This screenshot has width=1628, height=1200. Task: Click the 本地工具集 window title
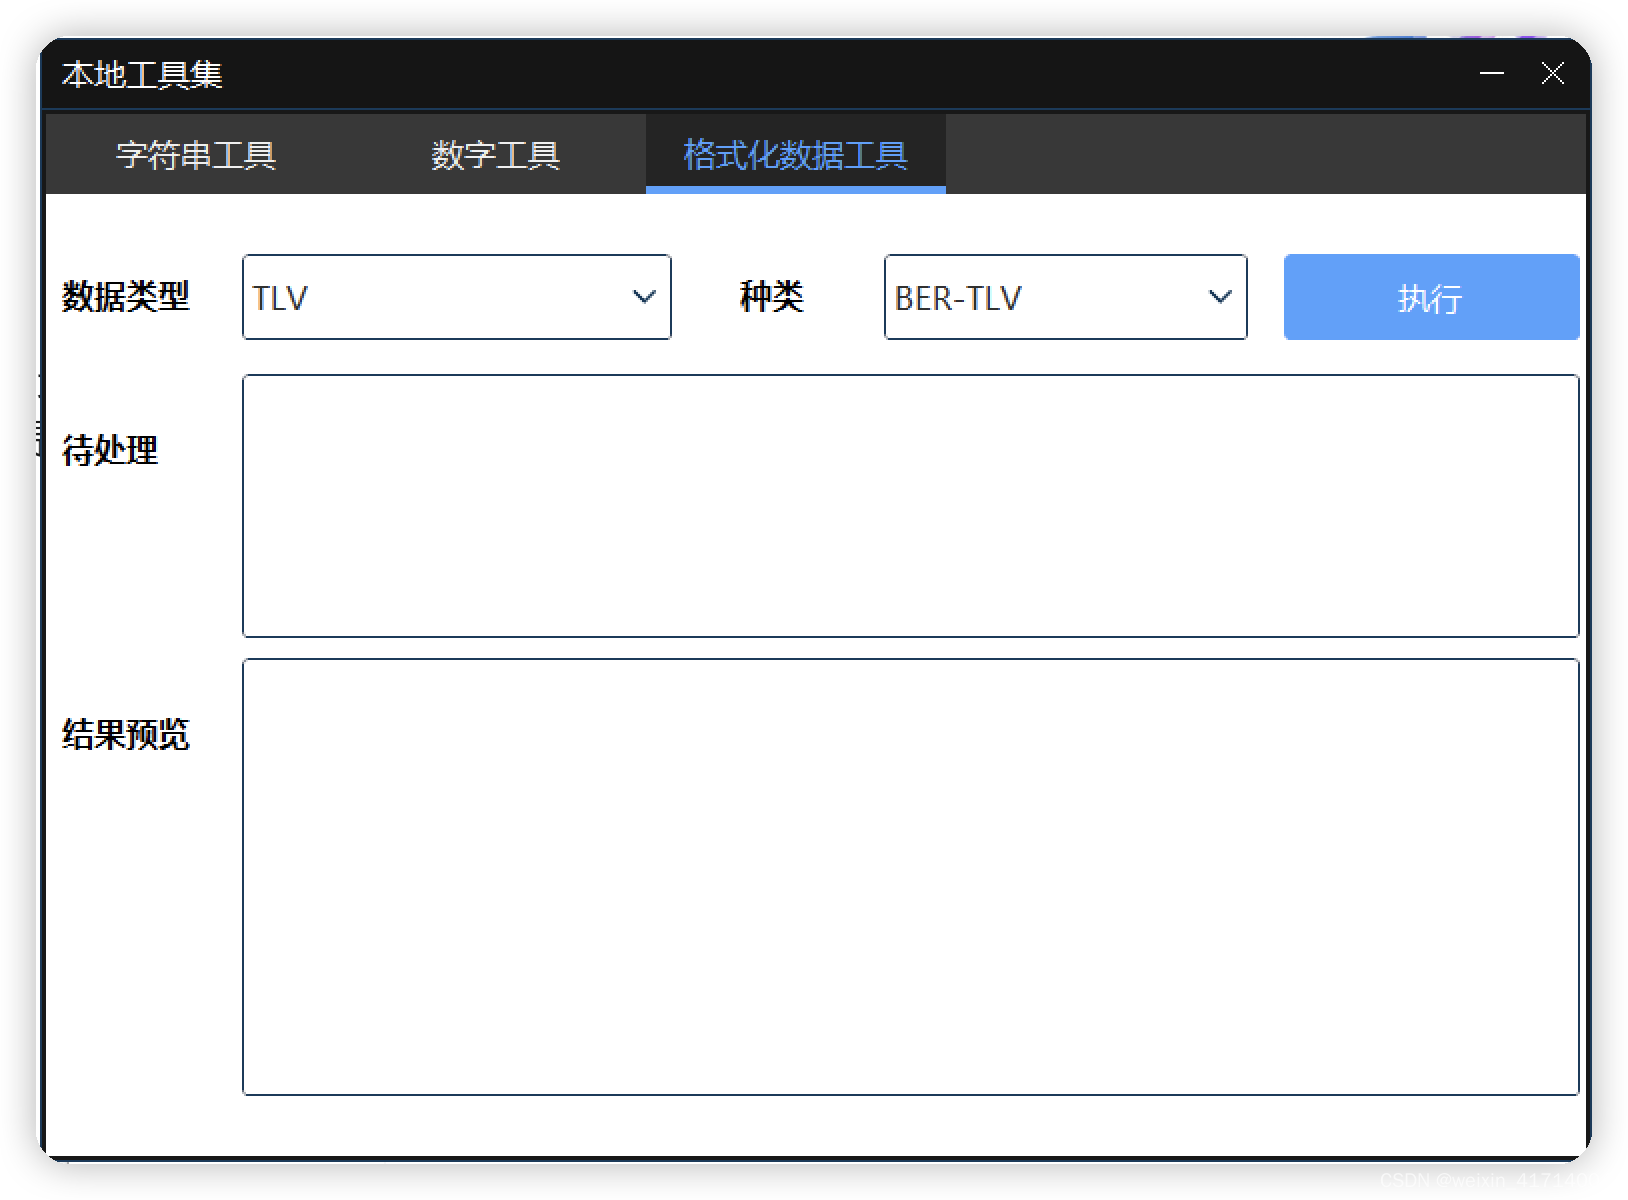[142, 74]
